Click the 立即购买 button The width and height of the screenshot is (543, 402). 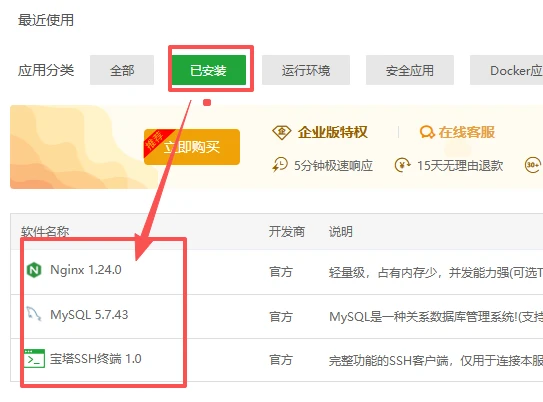[x=192, y=147]
